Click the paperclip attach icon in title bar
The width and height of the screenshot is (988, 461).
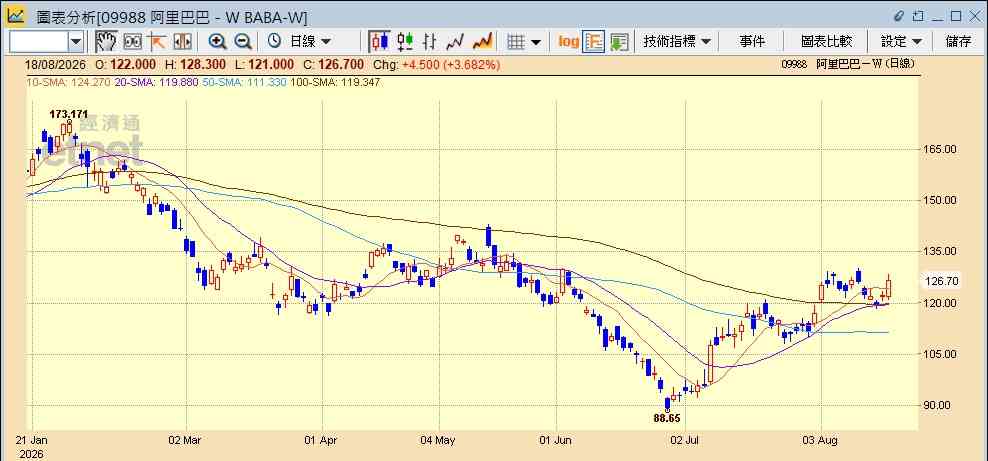click(900, 16)
